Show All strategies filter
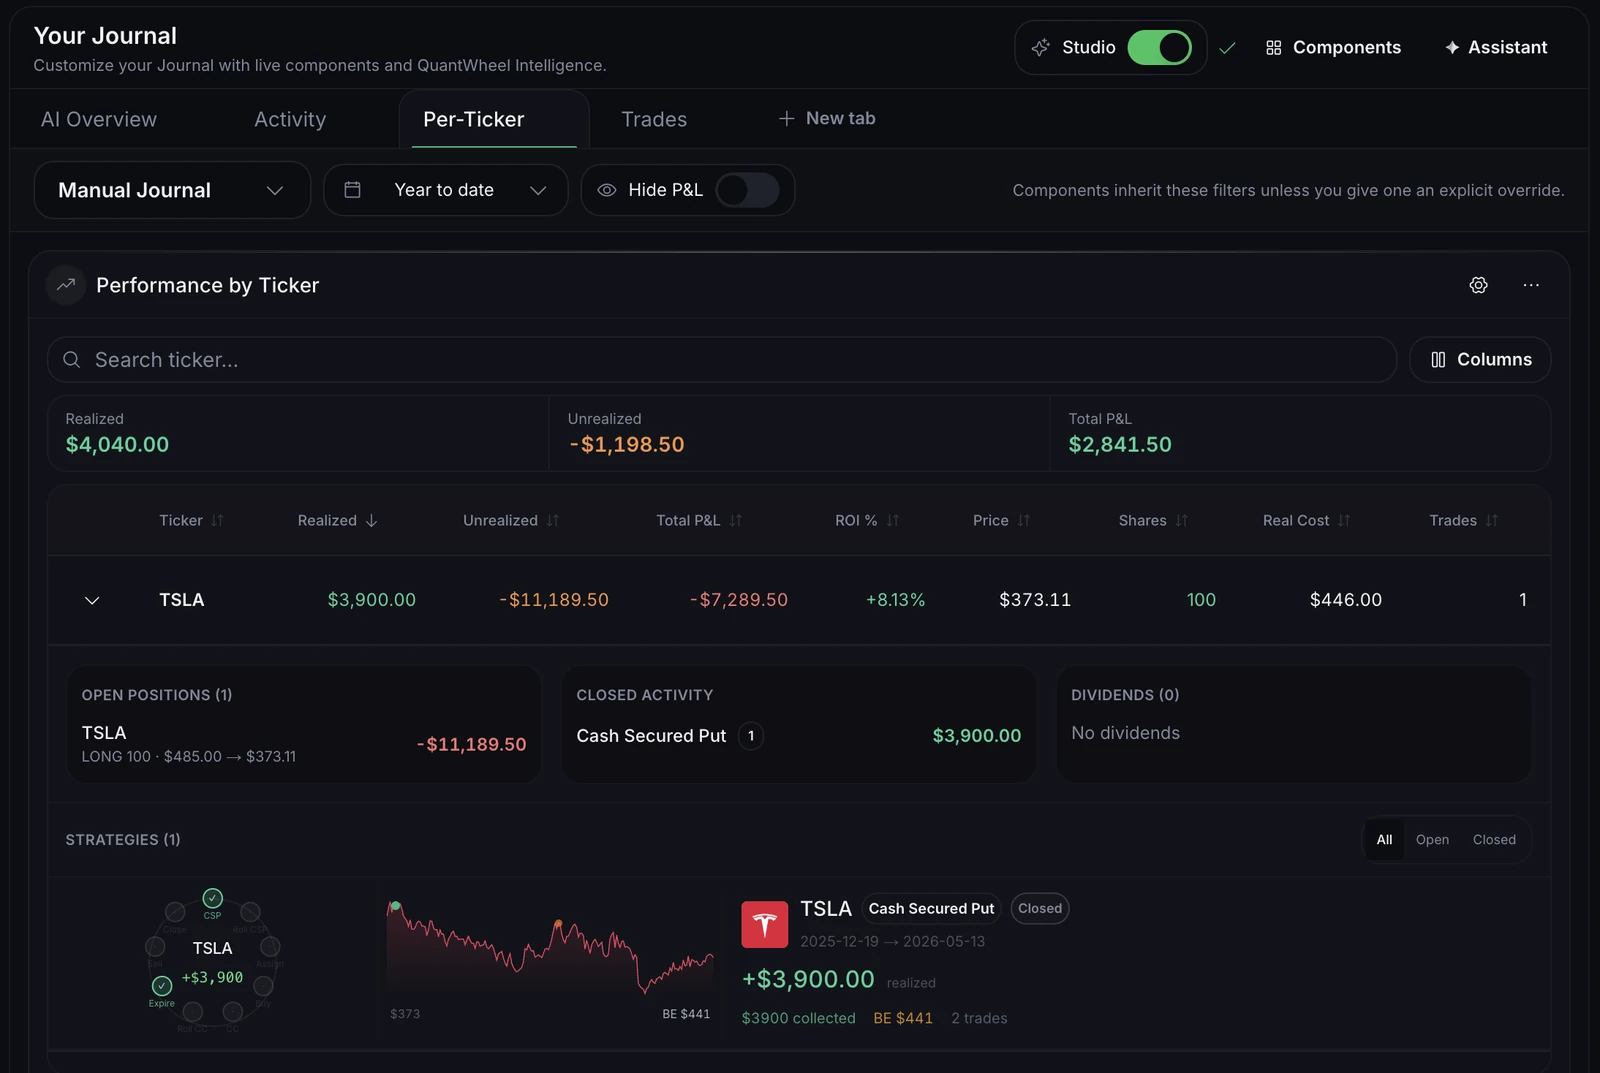Screen dimensions: 1600x1073 (1384, 840)
